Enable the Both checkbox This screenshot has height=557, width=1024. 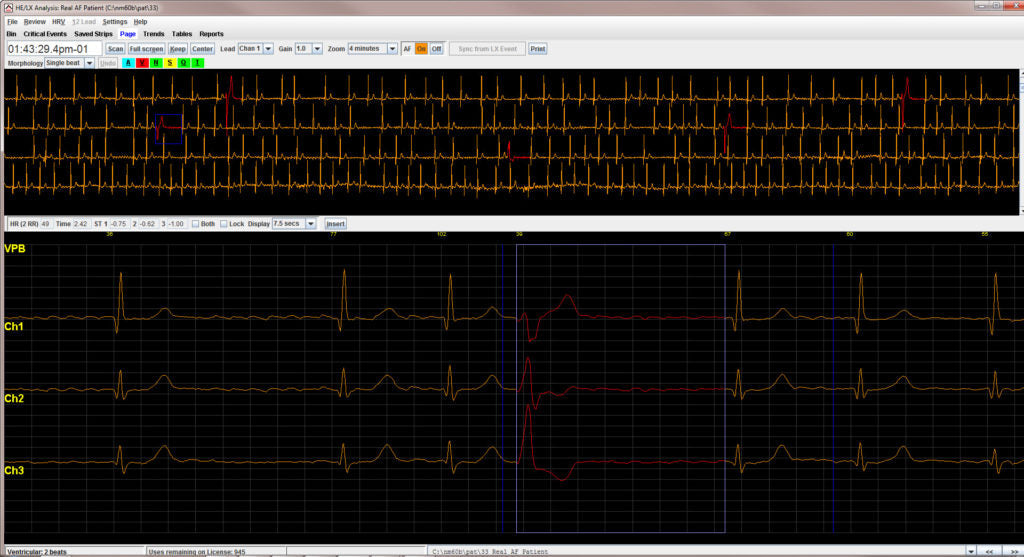point(196,224)
